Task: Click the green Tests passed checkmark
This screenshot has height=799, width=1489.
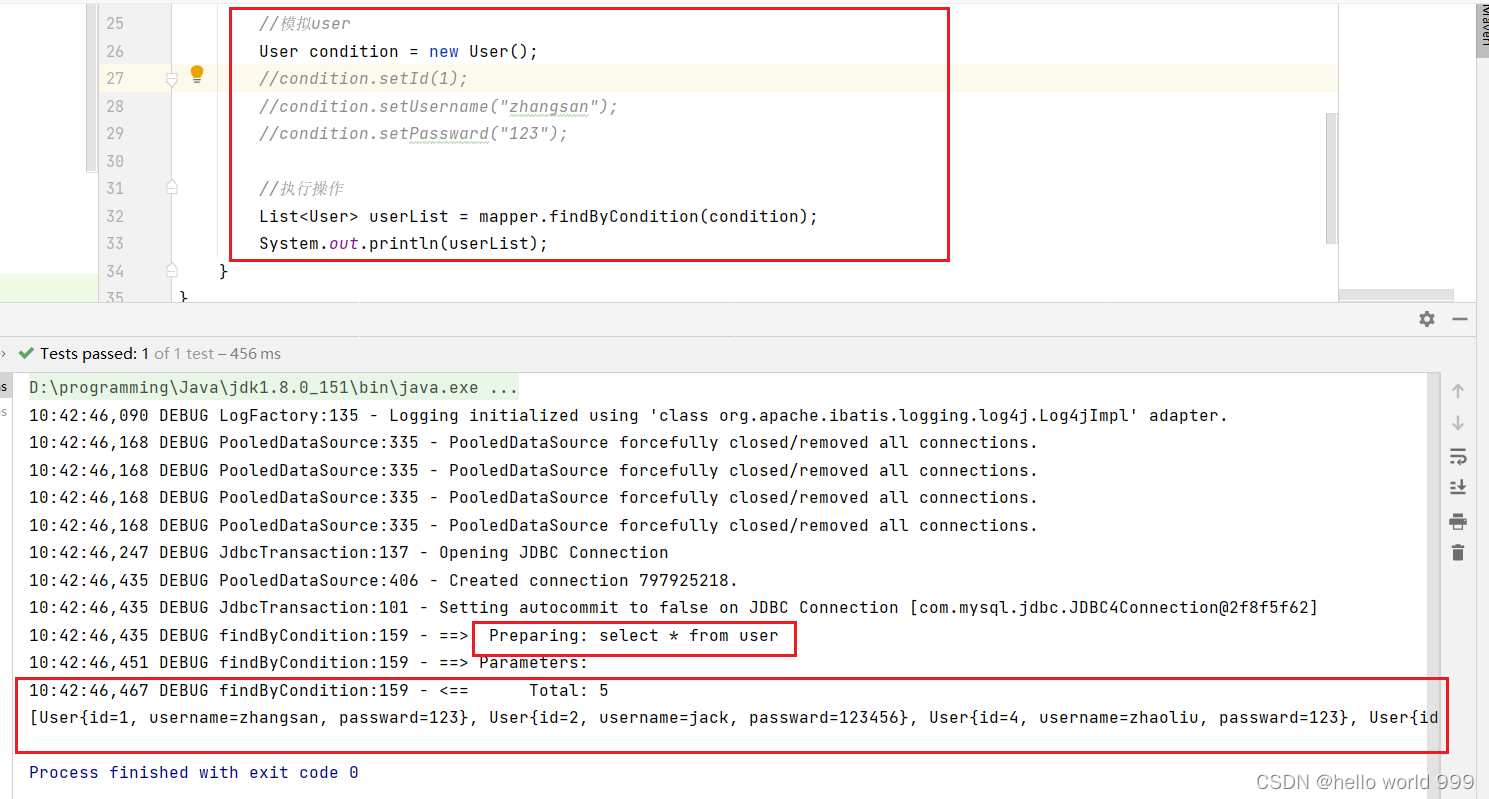Action: (27, 353)
